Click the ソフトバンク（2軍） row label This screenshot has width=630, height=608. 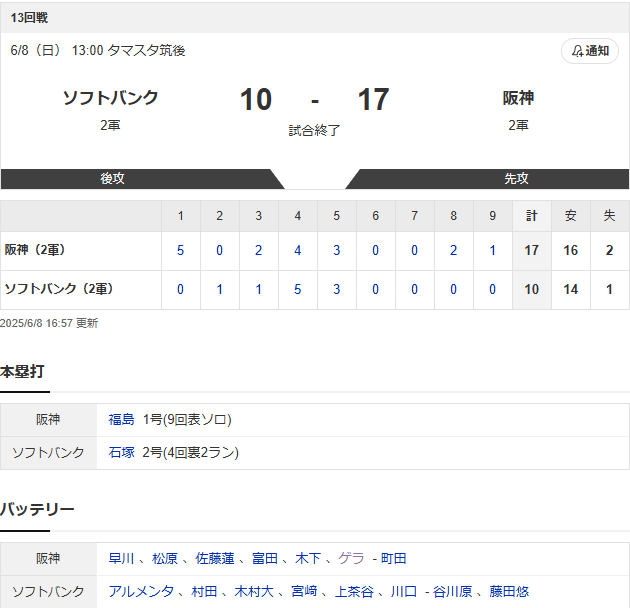(59, 289)
